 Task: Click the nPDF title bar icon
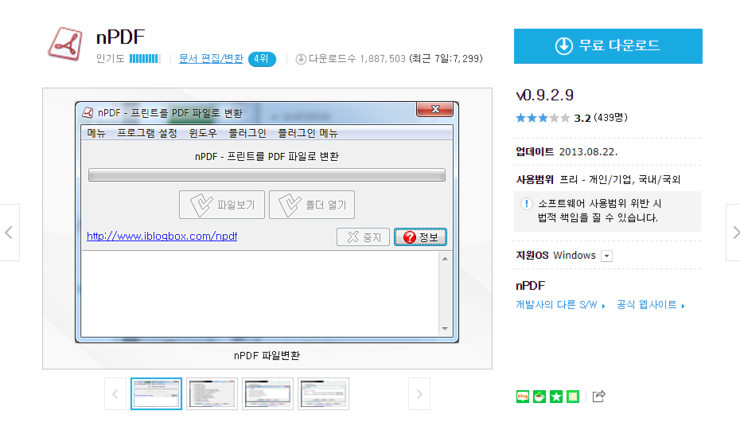(x=88, y=113)
